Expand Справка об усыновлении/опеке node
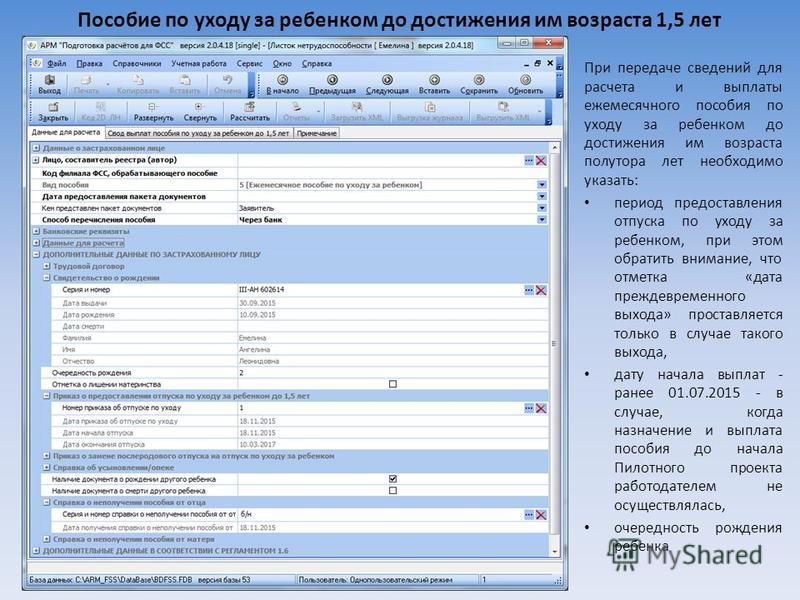800x600 pixels. click(46, 467)
